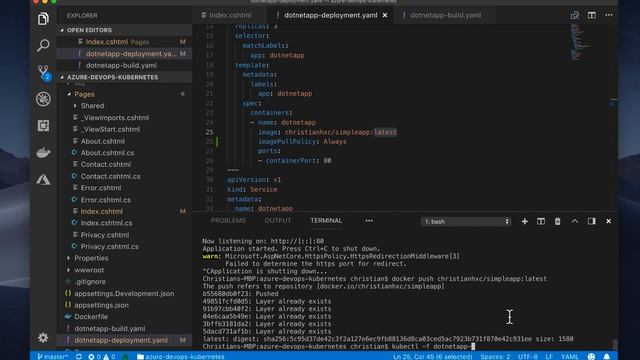
Task: Select dotnetapp-build.yaml in Open Editors
Action: pyautogui.click(x=124, y=65)
